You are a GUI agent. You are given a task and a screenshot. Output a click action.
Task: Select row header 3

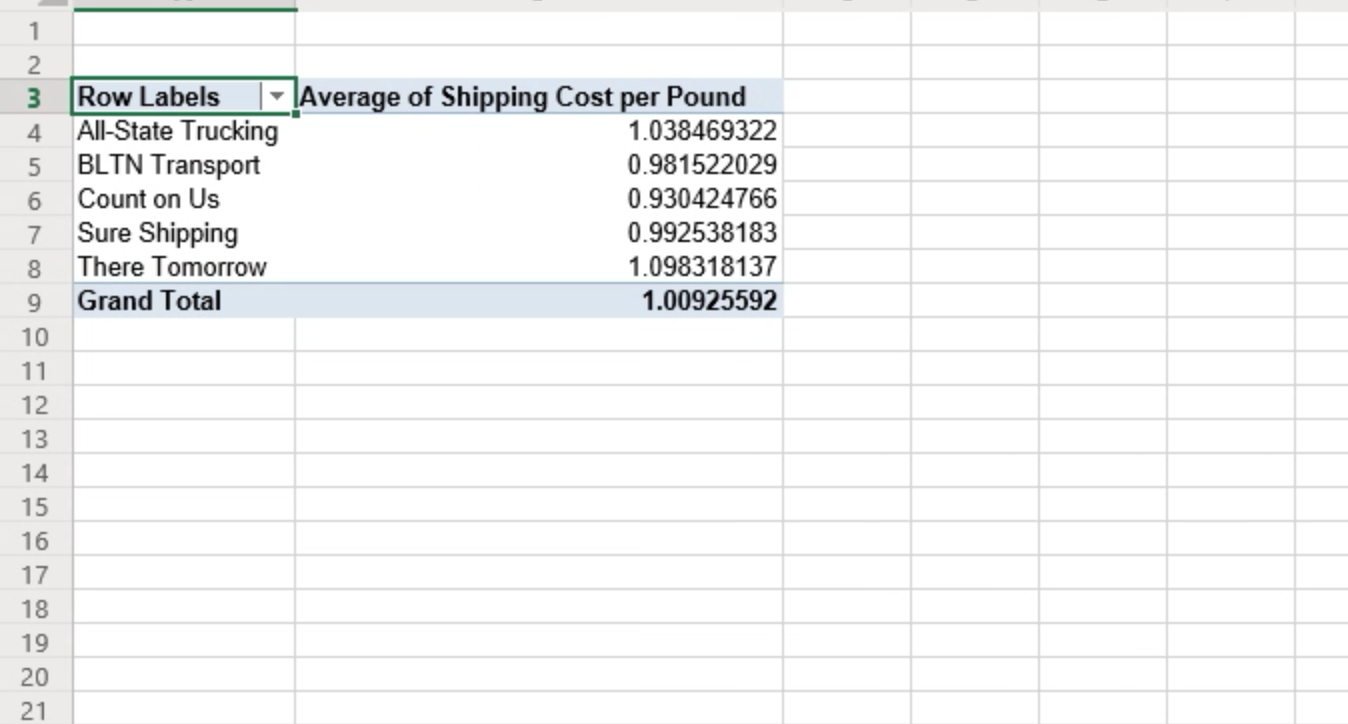(36, 98)
